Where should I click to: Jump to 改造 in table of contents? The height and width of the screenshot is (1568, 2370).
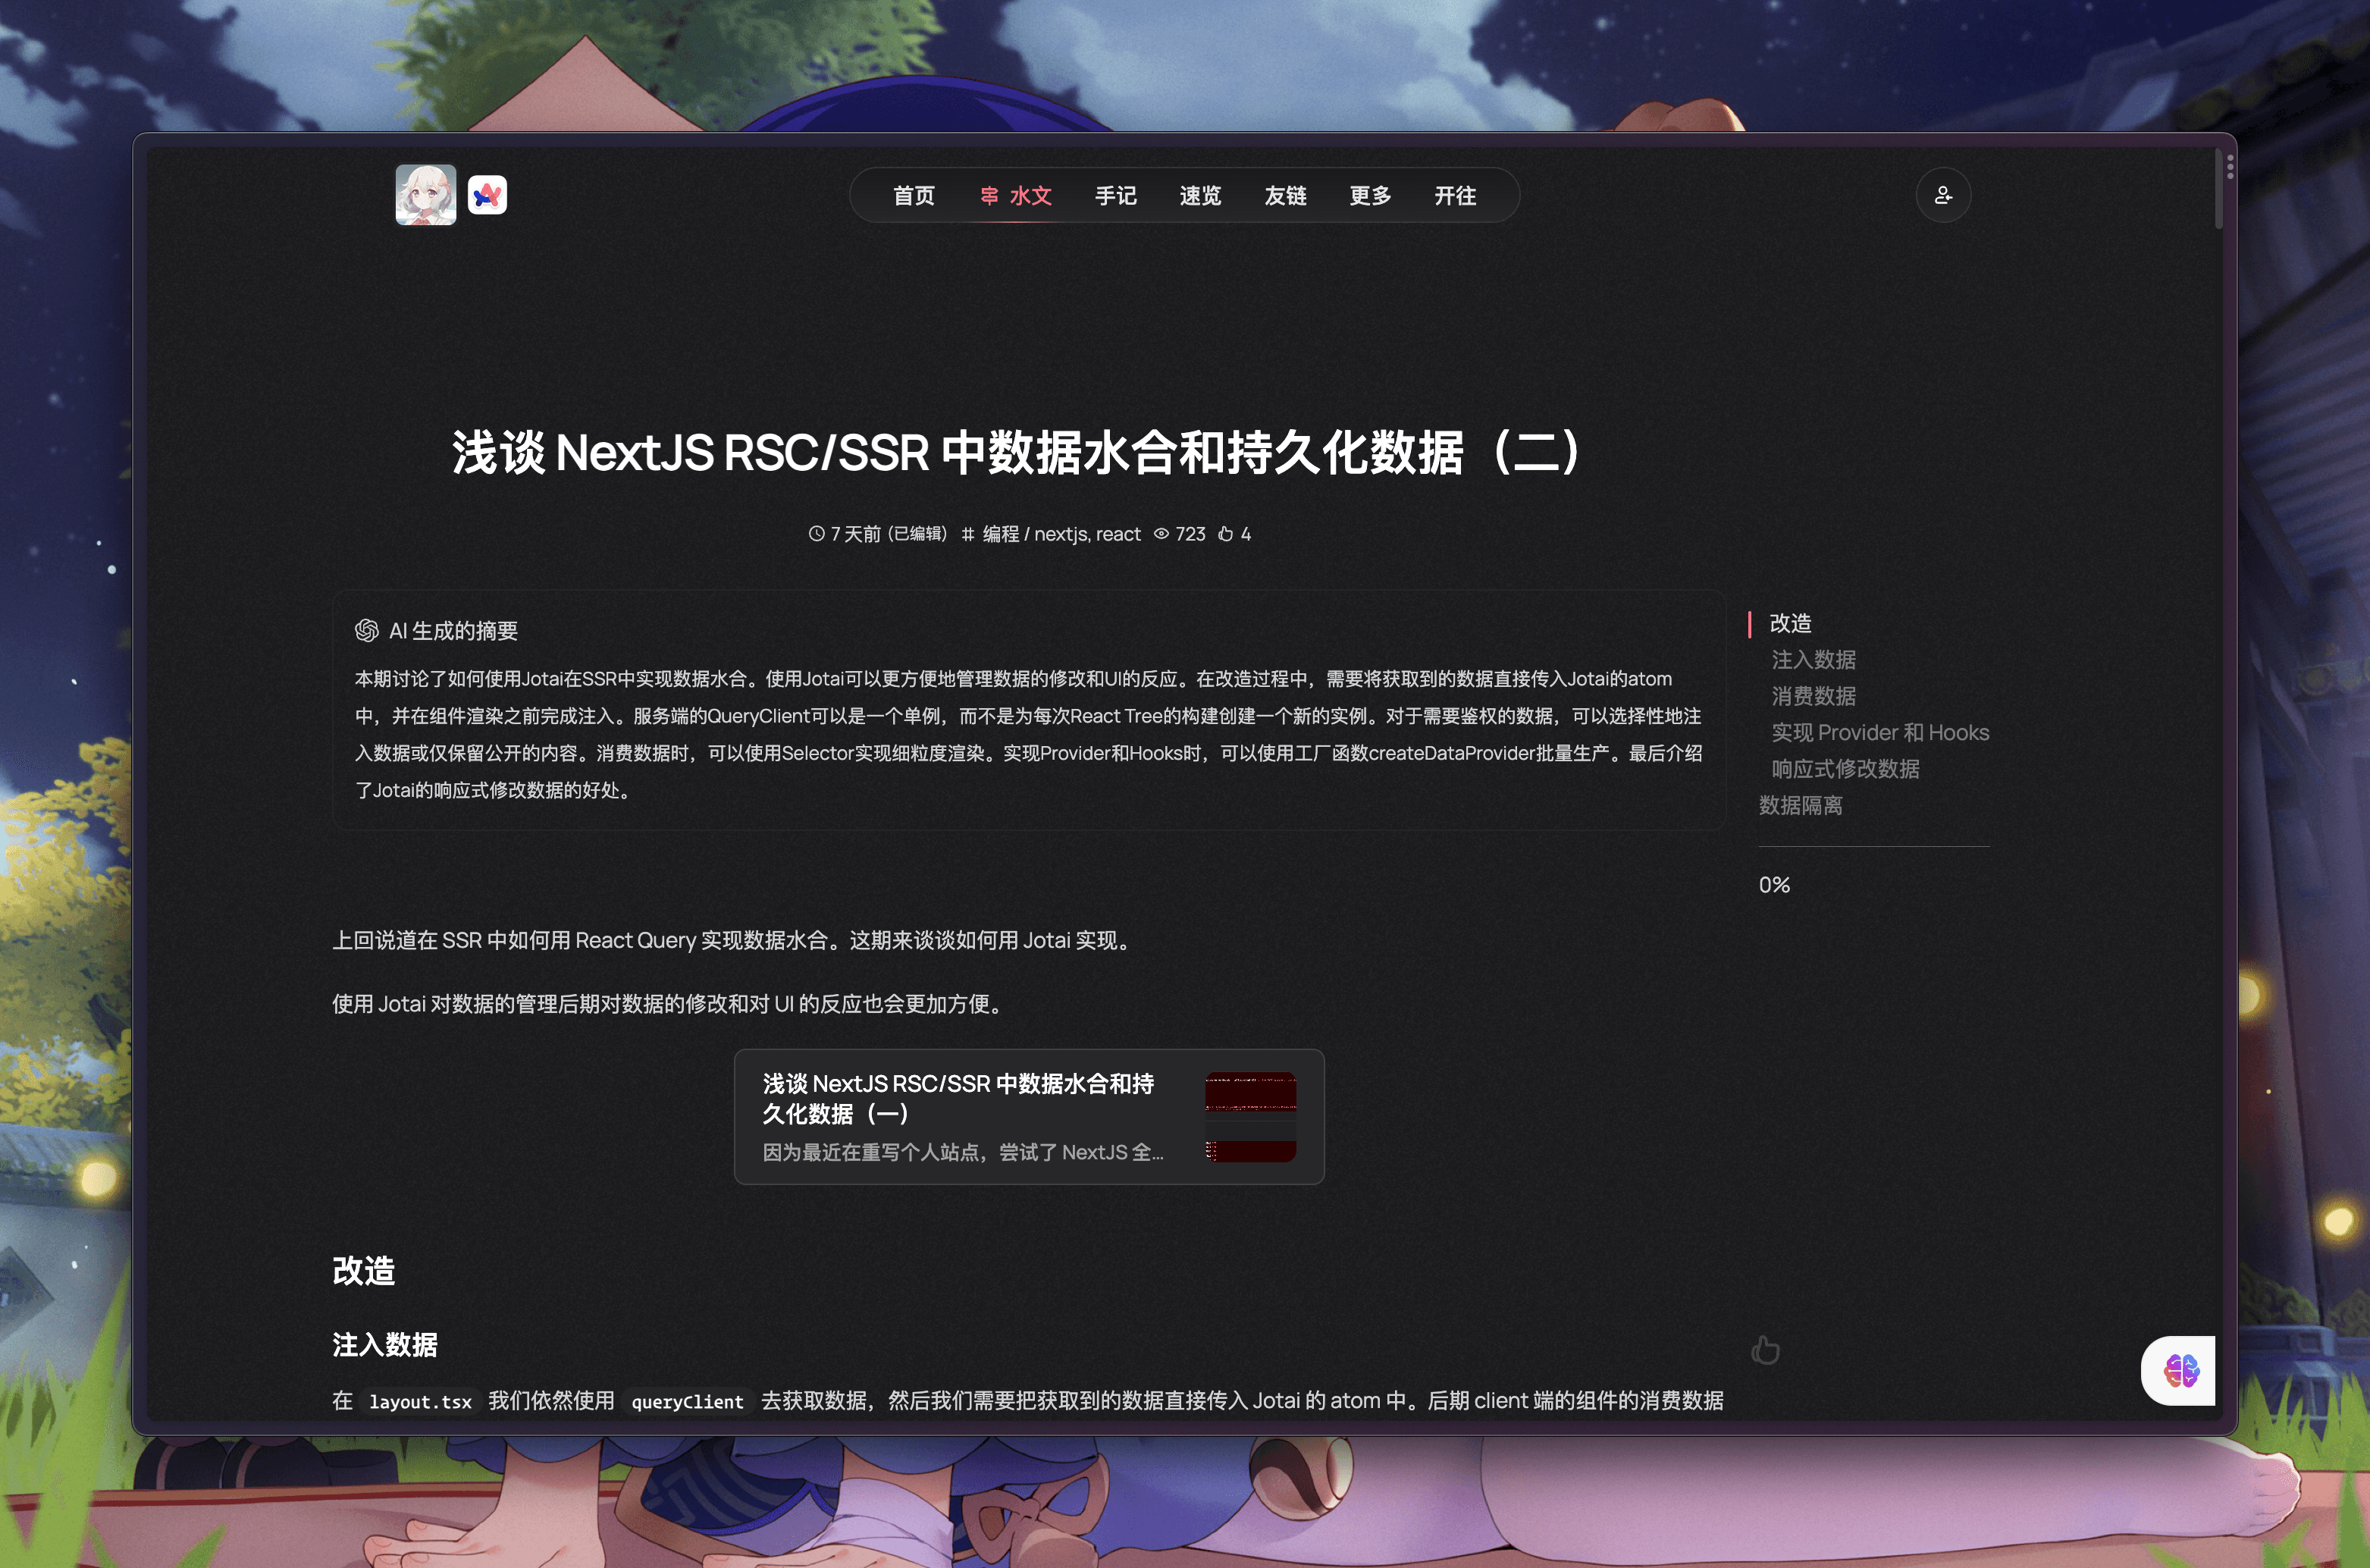tap(1790, 623)
